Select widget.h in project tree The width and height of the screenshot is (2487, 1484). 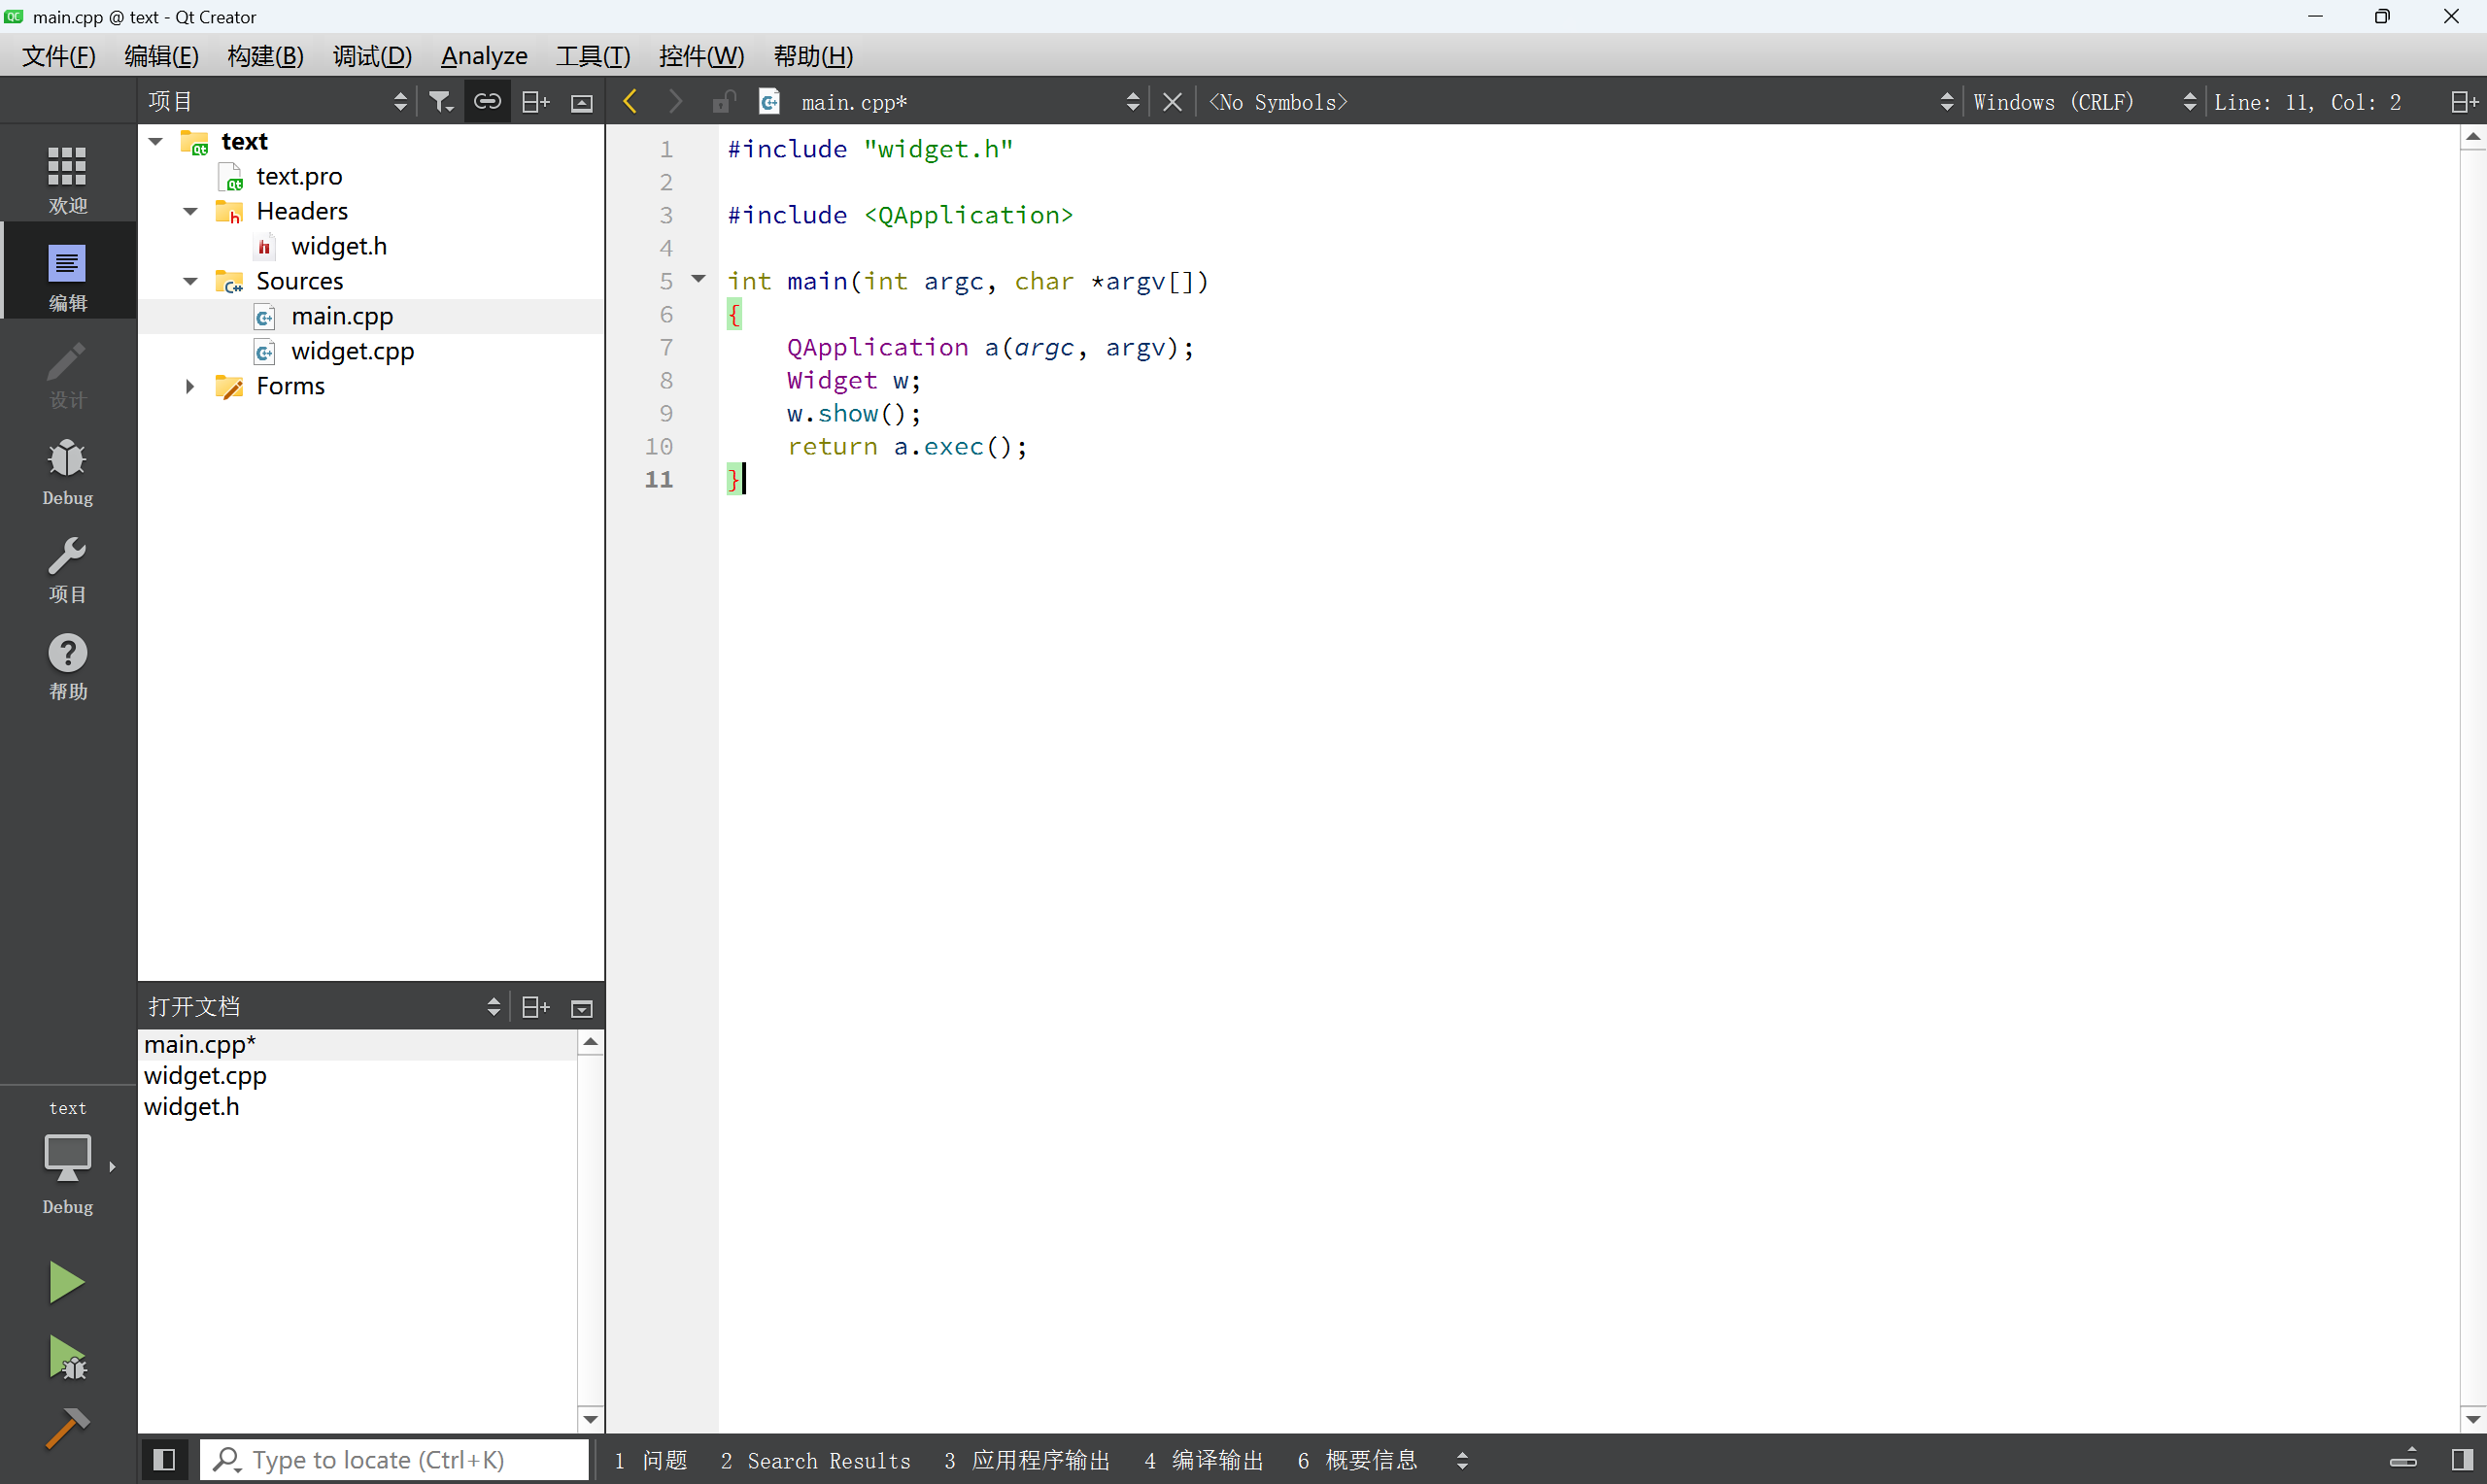pos(339,246)
